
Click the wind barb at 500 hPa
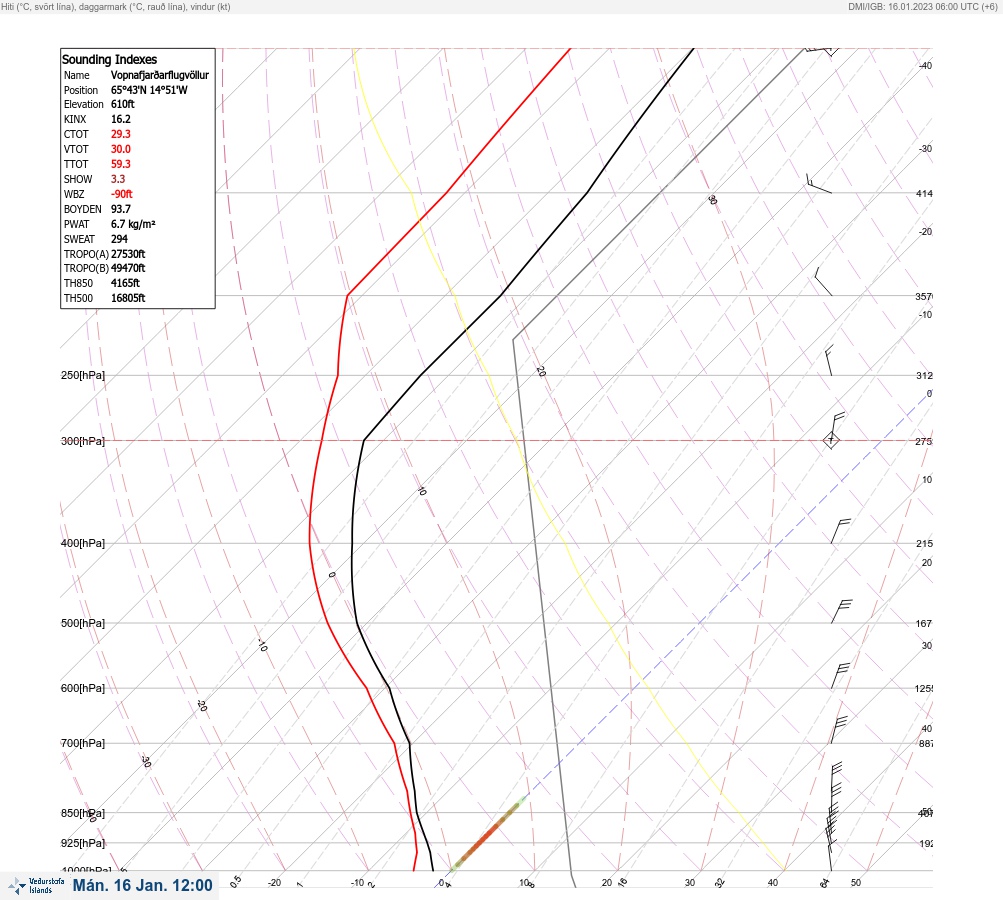(842, 611)
